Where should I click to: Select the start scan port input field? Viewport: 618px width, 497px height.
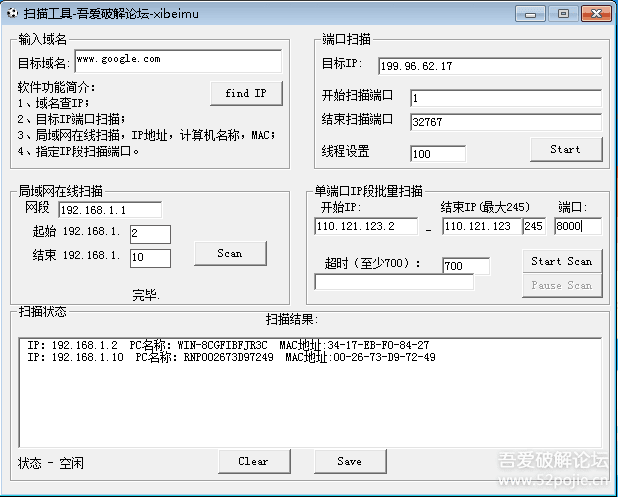[x=504, y=98]
